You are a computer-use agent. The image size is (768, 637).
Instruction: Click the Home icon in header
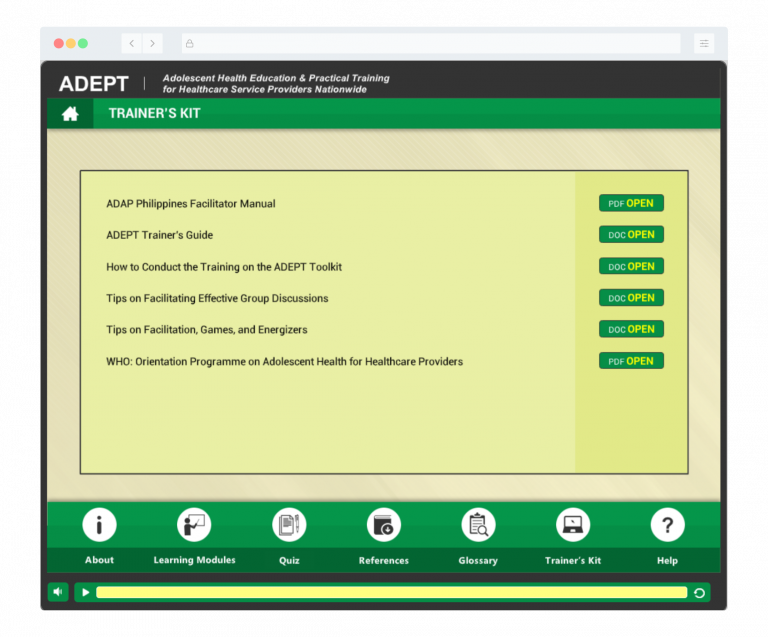pos(70,114)
